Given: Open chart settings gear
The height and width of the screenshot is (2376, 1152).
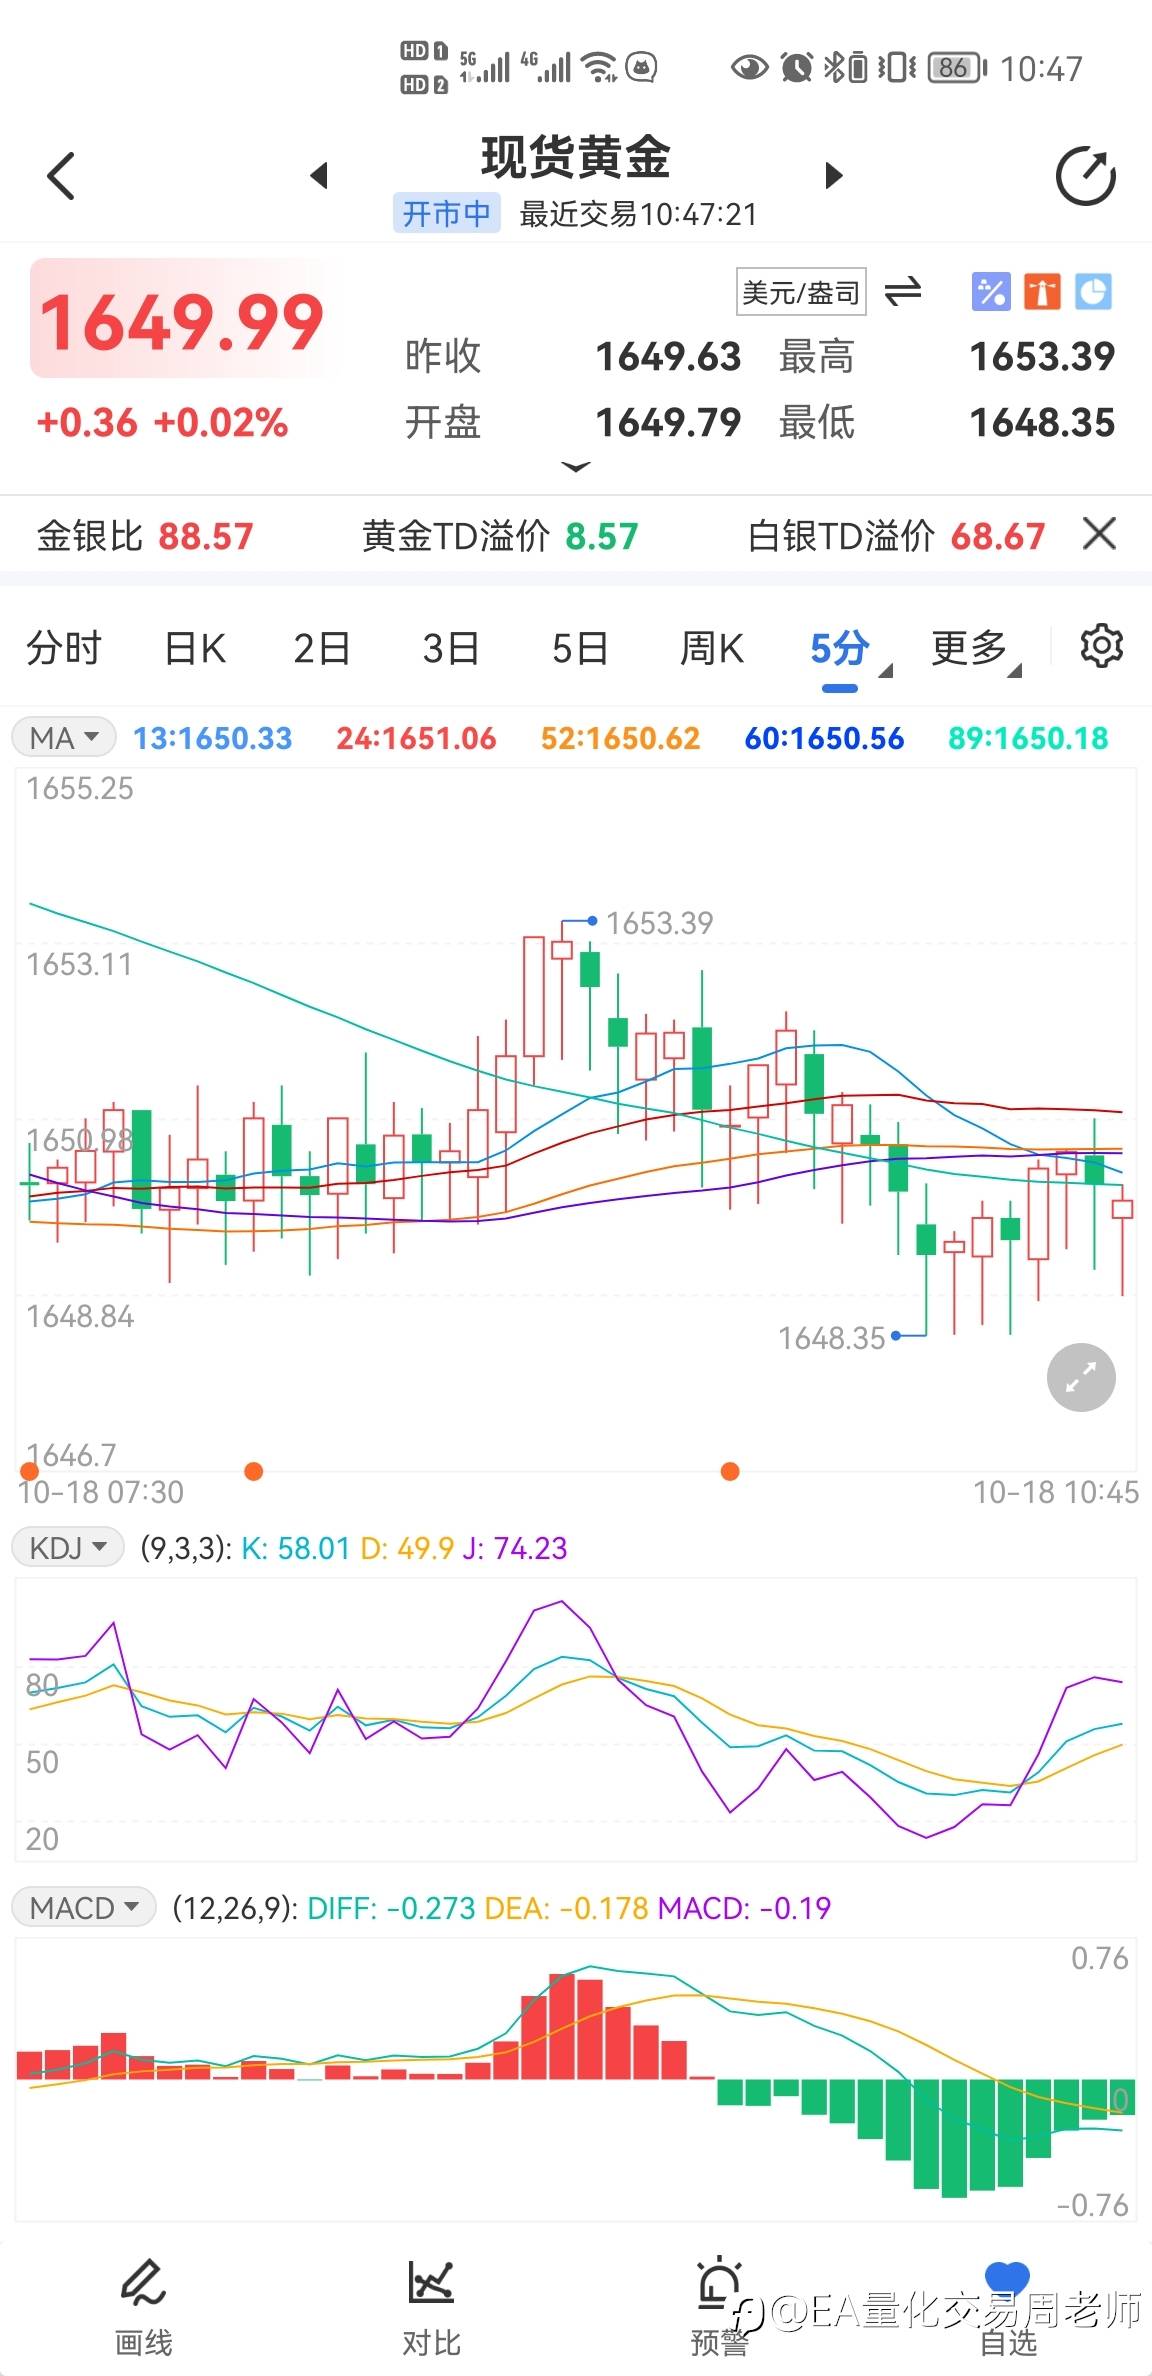Looking at the screenshot, I should coord(1102,646).
